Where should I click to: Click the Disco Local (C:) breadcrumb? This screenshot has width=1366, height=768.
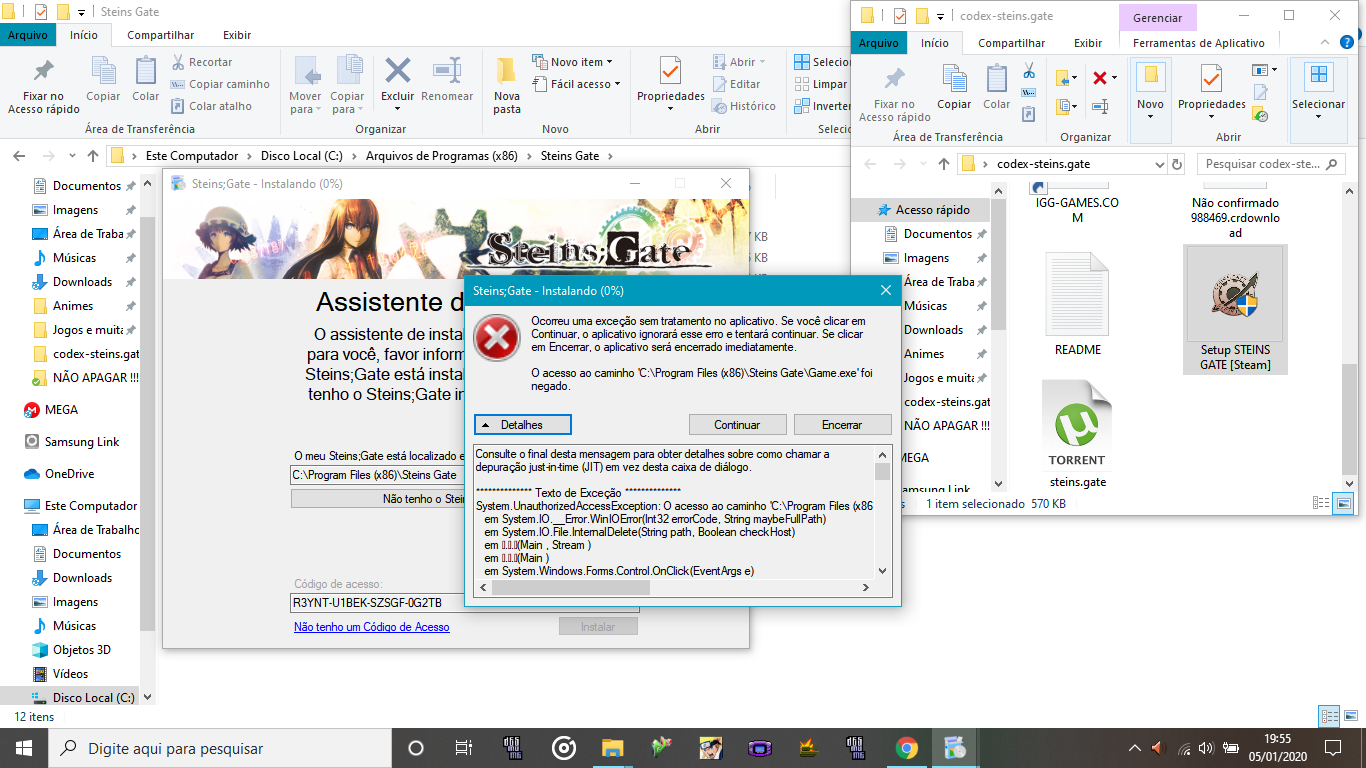[x=301, y=156]
